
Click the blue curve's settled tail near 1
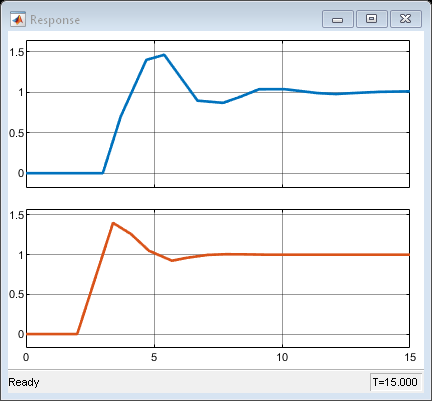[367, 92]
